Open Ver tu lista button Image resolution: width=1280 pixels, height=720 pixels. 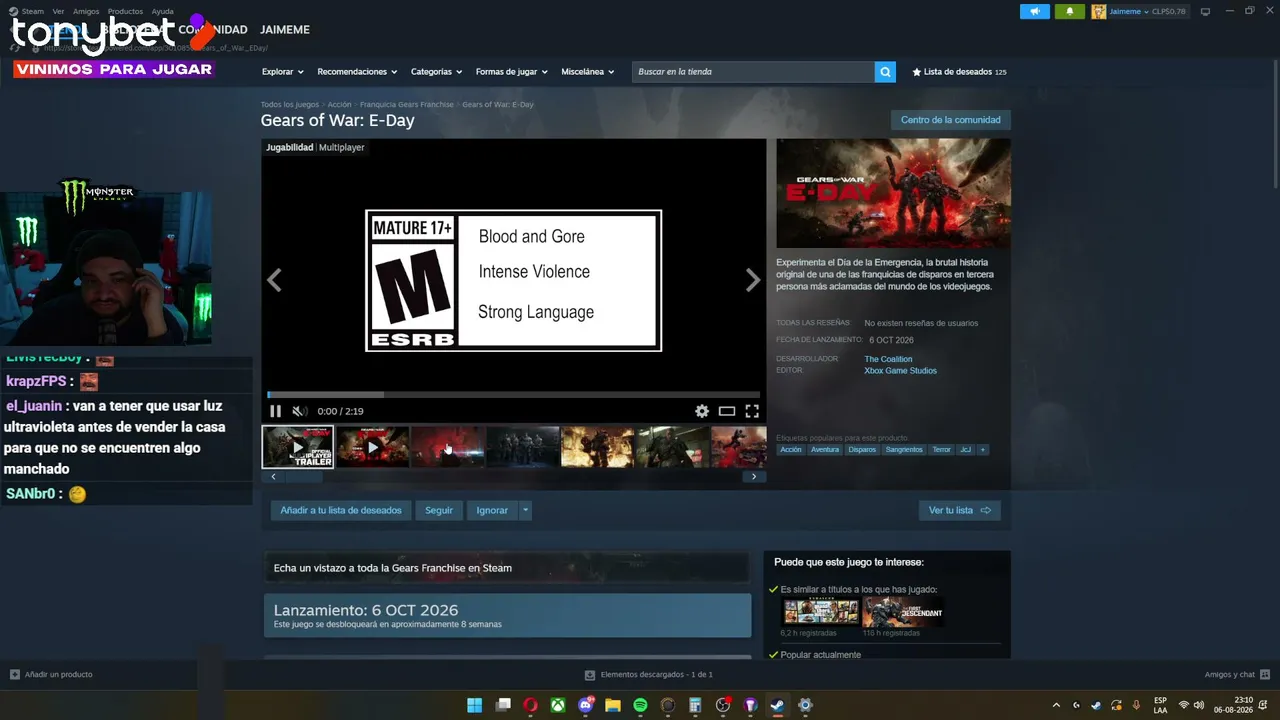tap(960, 510)
